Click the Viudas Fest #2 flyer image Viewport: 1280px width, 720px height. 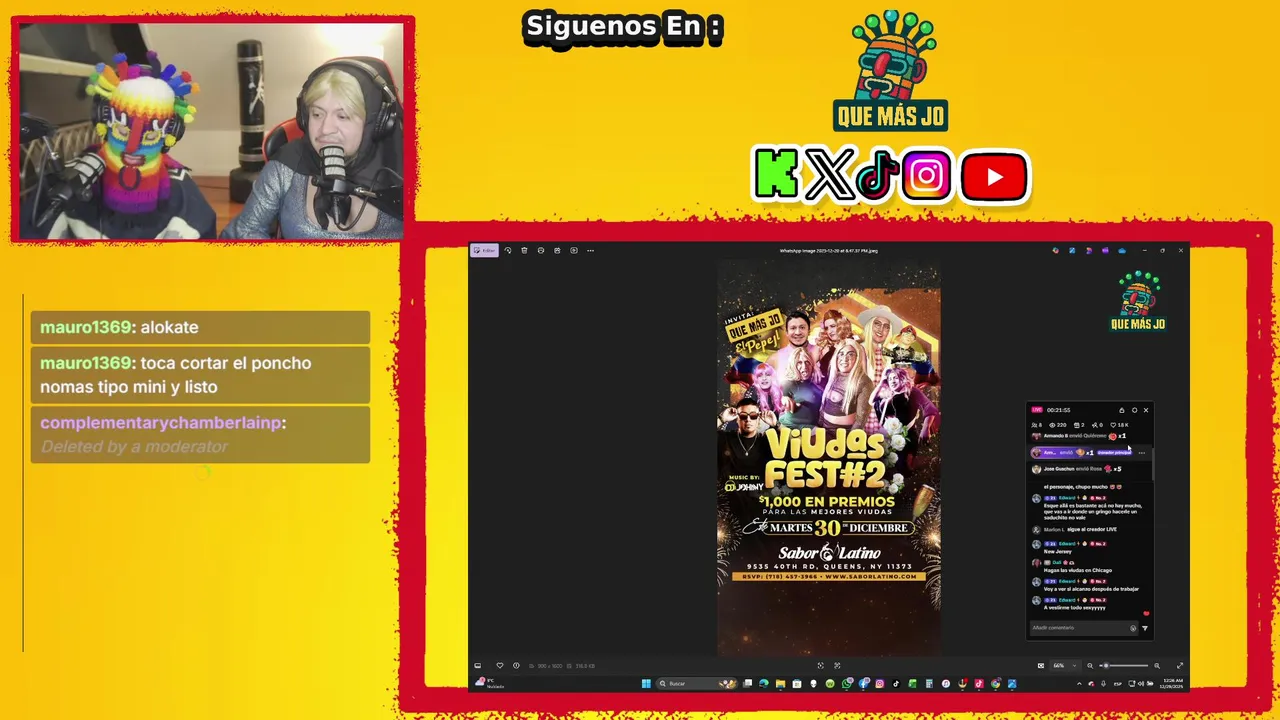click(x=829, y=459)
